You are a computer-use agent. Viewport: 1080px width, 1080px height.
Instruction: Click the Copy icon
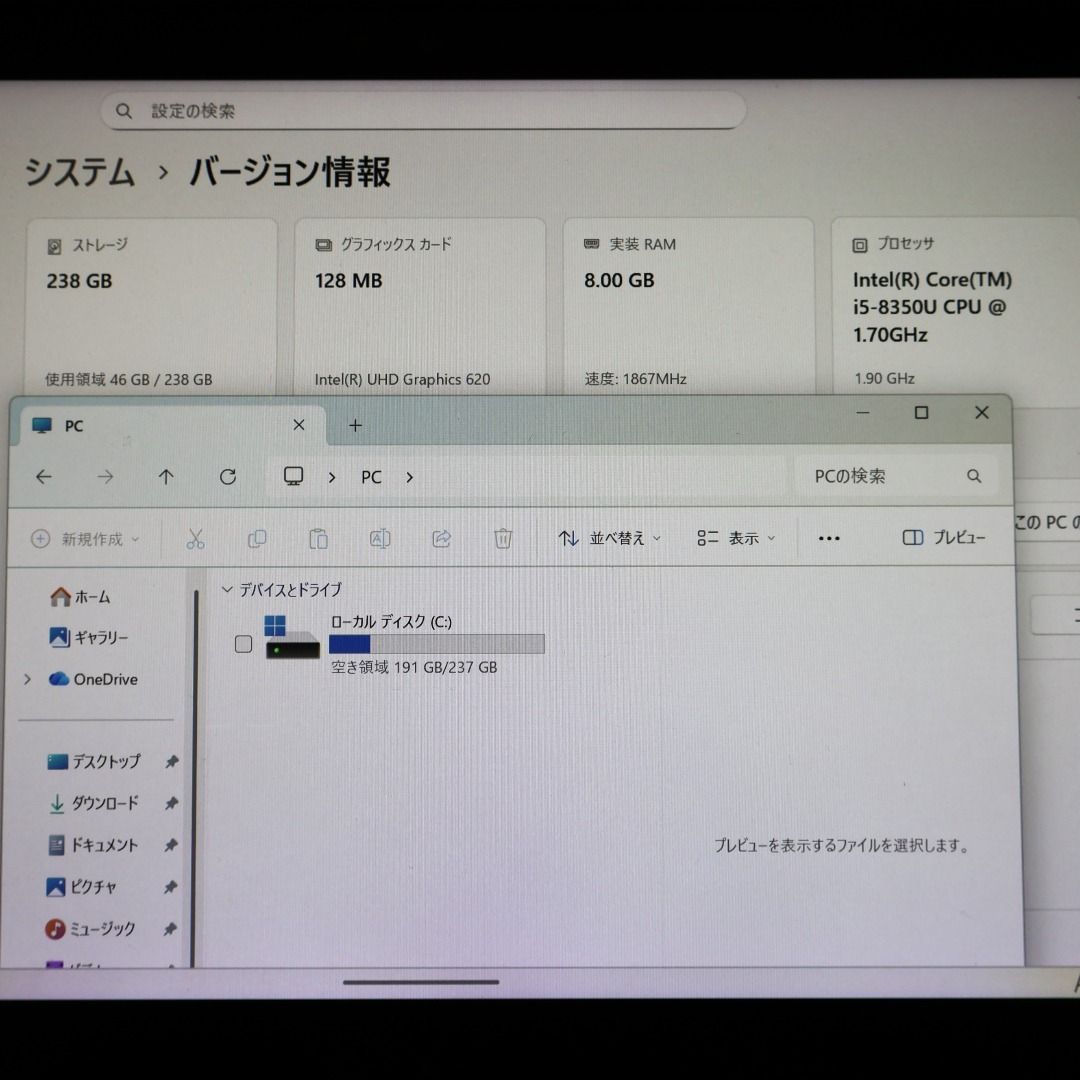coord(257,538)
